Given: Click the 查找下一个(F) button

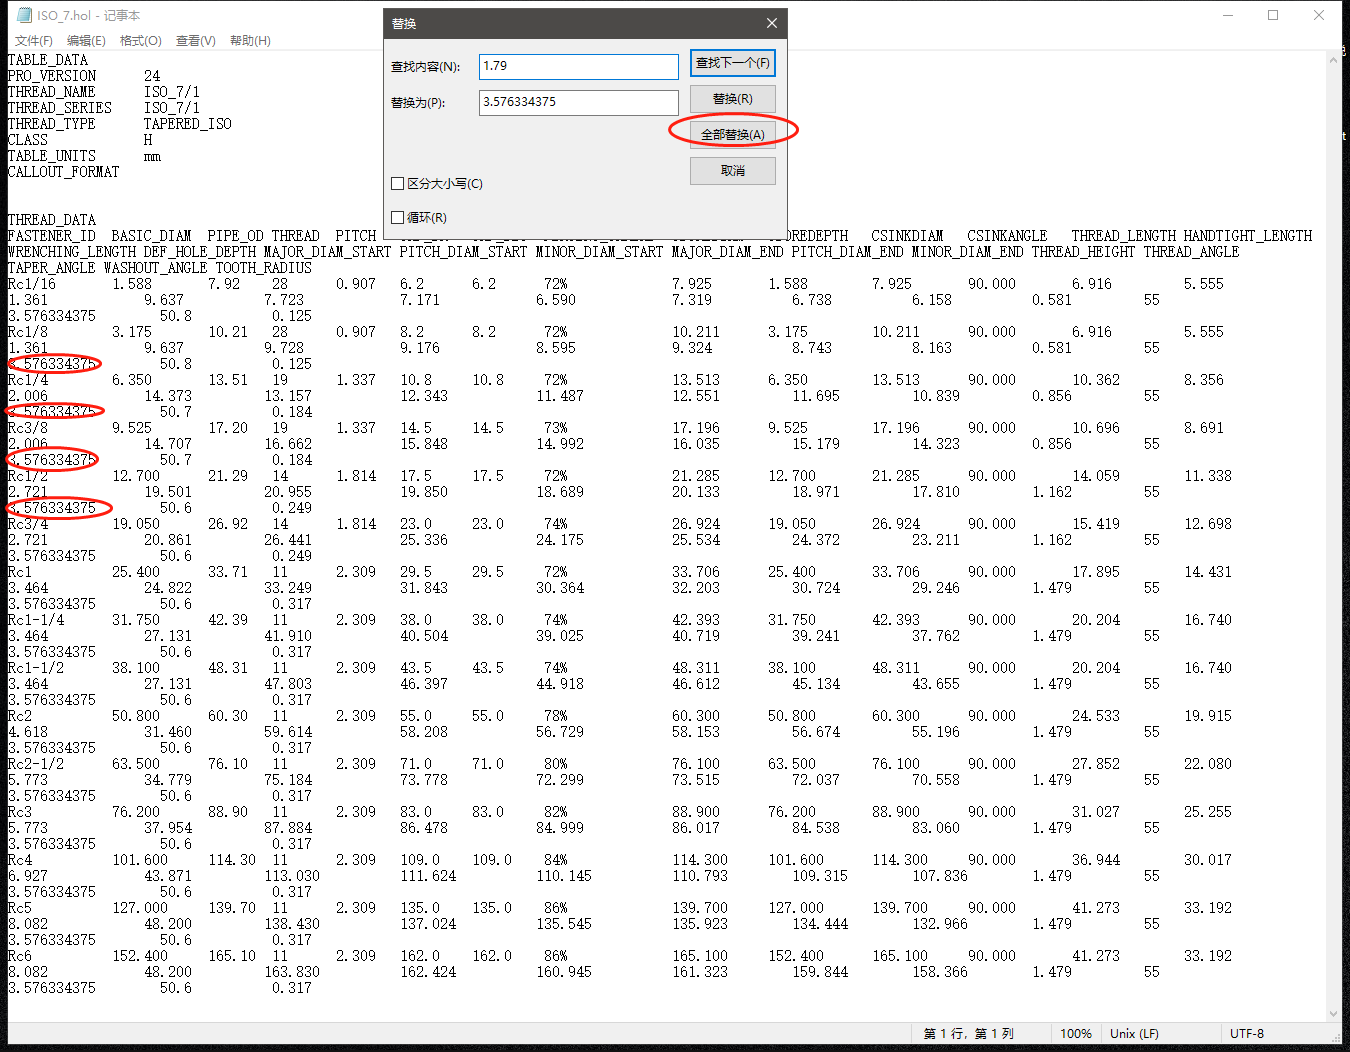Looking at the screenshot, I should tap(732, 63).
